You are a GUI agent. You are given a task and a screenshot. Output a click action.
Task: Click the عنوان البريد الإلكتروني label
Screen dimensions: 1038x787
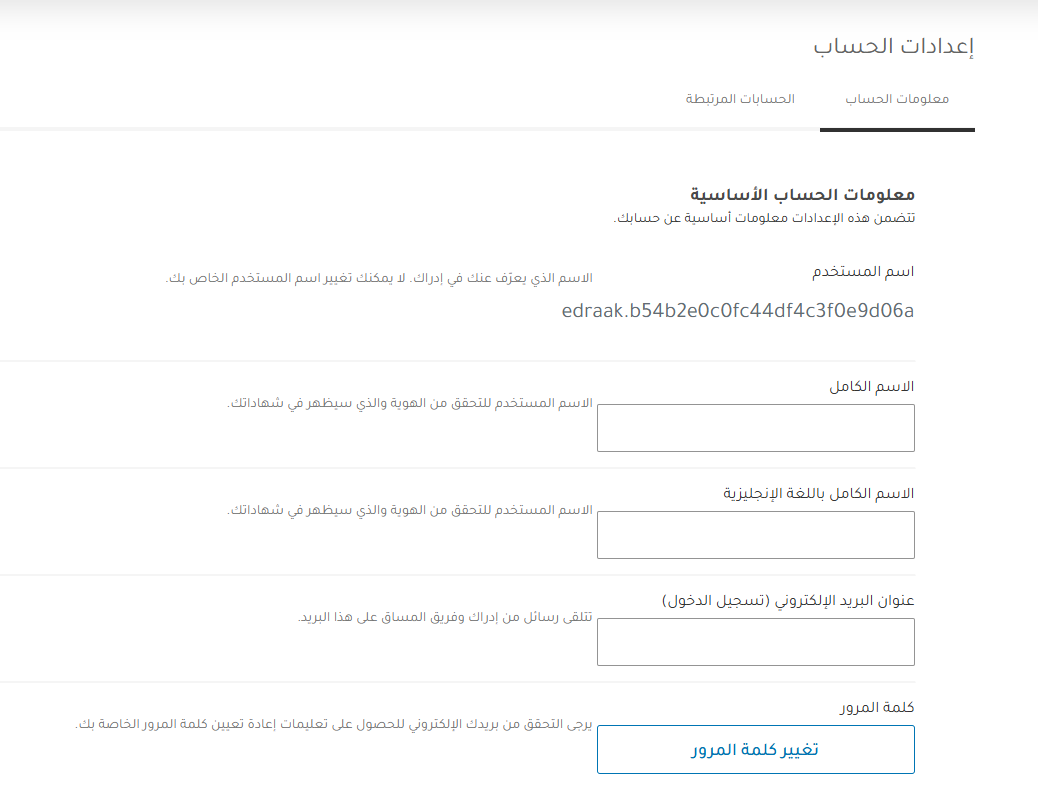(x=788, y=600)
